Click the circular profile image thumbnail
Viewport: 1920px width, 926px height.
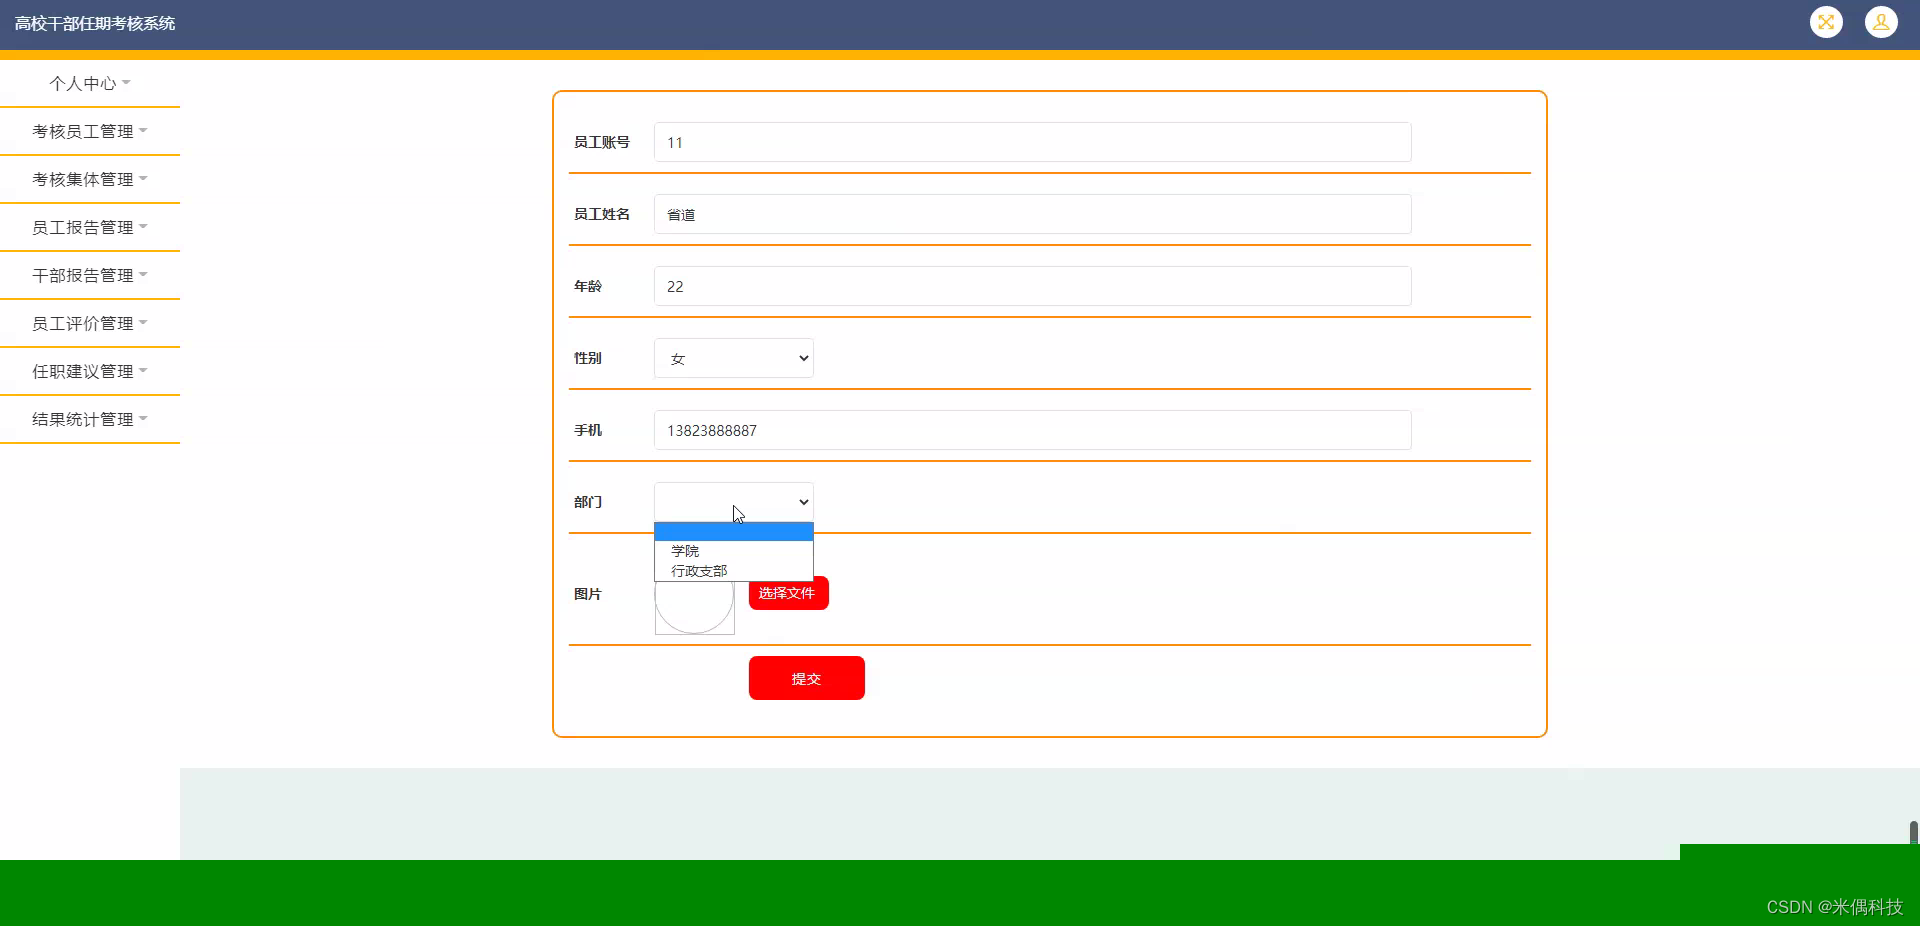[694, 608]
